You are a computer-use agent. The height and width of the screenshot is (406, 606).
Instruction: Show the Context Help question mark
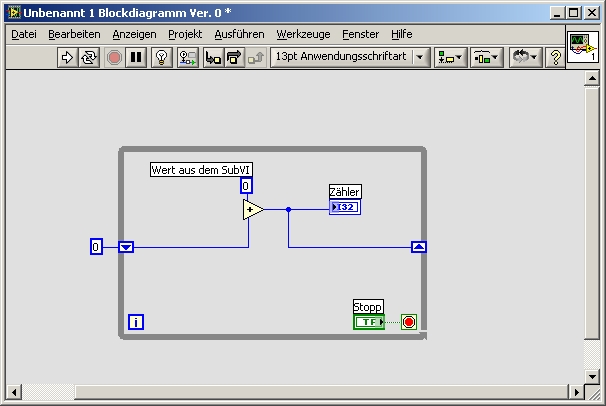coord(555,58)
